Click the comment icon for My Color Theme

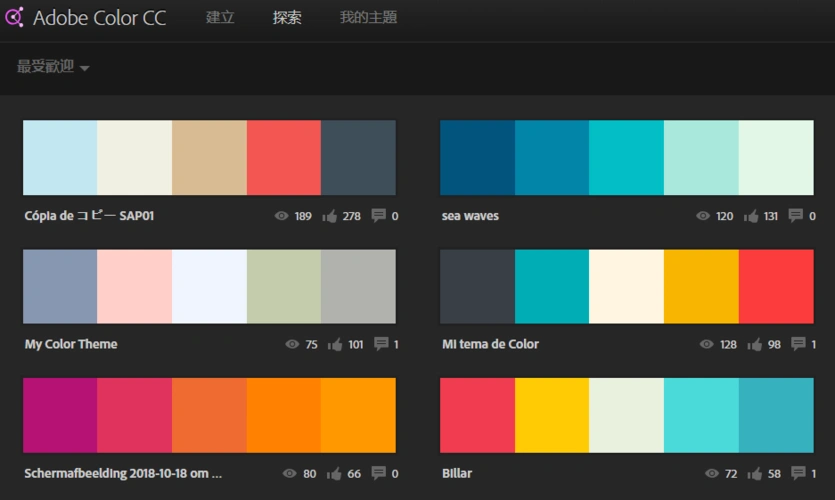point(381,344)
